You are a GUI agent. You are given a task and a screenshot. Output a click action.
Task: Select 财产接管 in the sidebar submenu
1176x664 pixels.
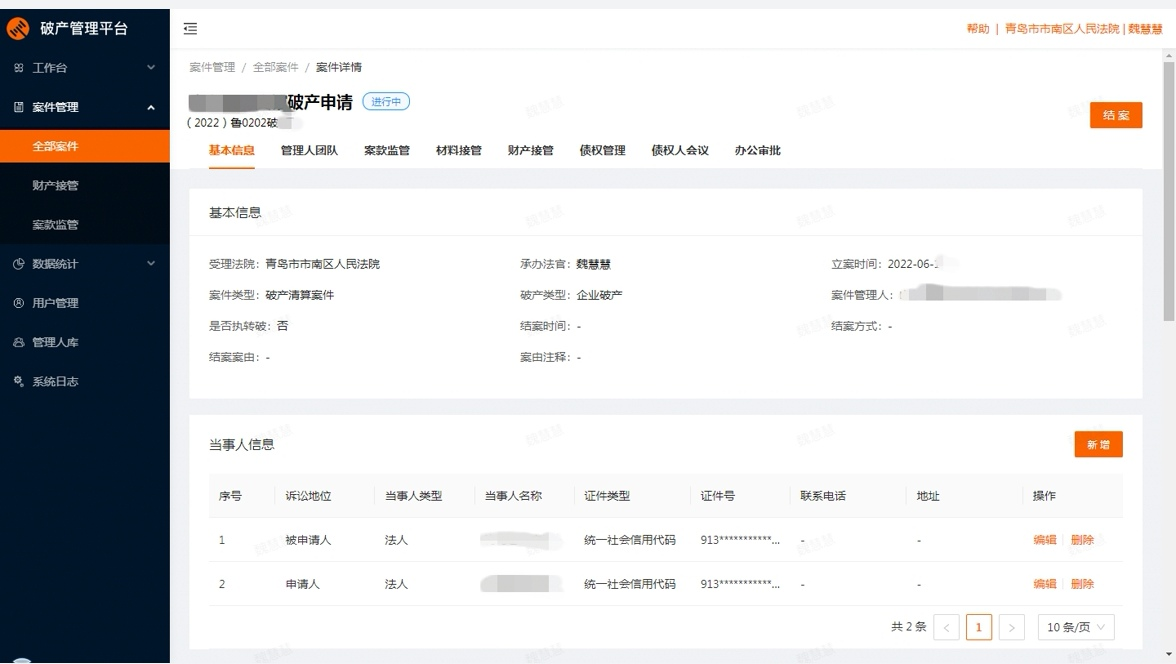click(x=55, y=186)
